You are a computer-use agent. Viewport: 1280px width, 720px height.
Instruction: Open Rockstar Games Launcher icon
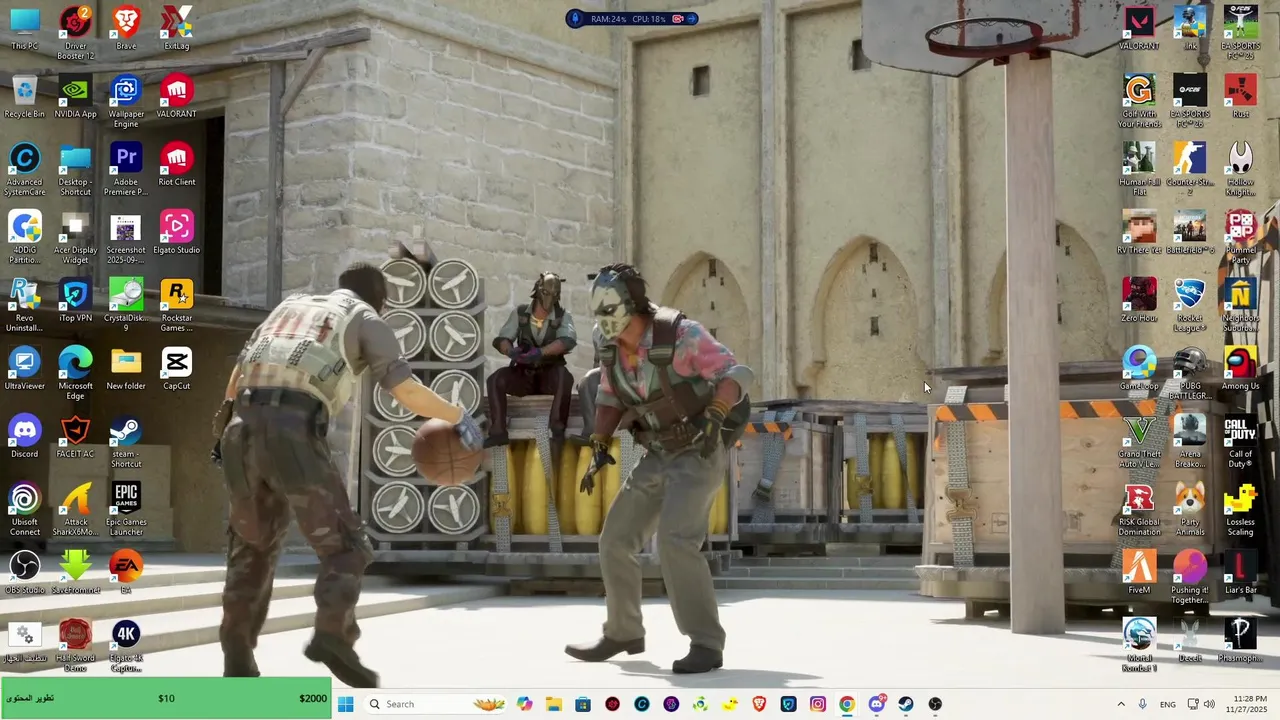tap(176, 304)
